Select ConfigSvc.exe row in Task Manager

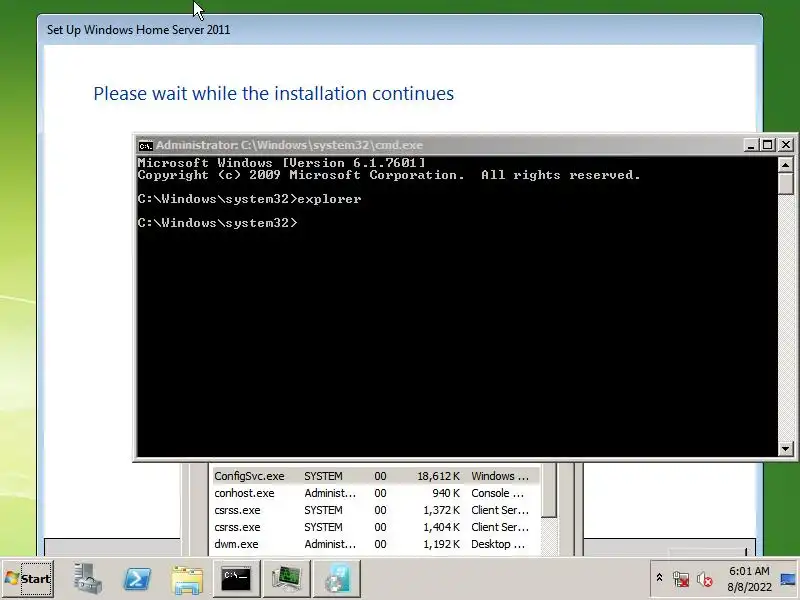click(376, 476)
